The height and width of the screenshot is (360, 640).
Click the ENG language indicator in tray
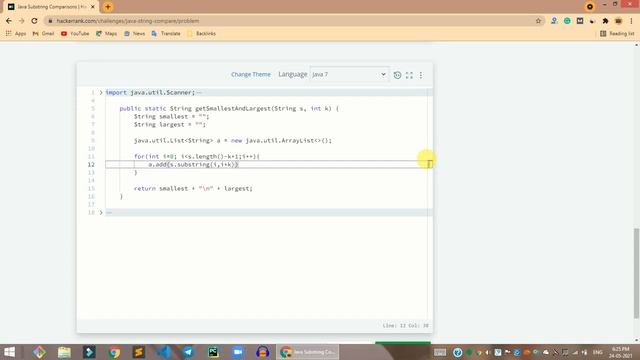click(598, 352)
